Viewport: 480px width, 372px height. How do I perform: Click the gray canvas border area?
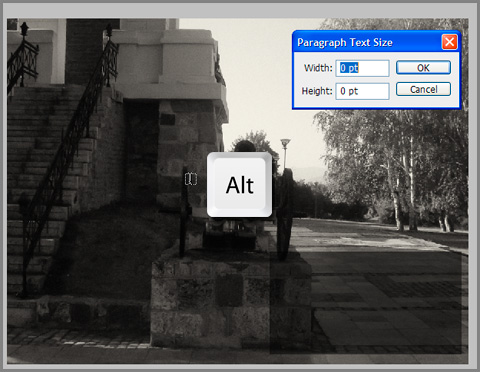pos(240,10)
